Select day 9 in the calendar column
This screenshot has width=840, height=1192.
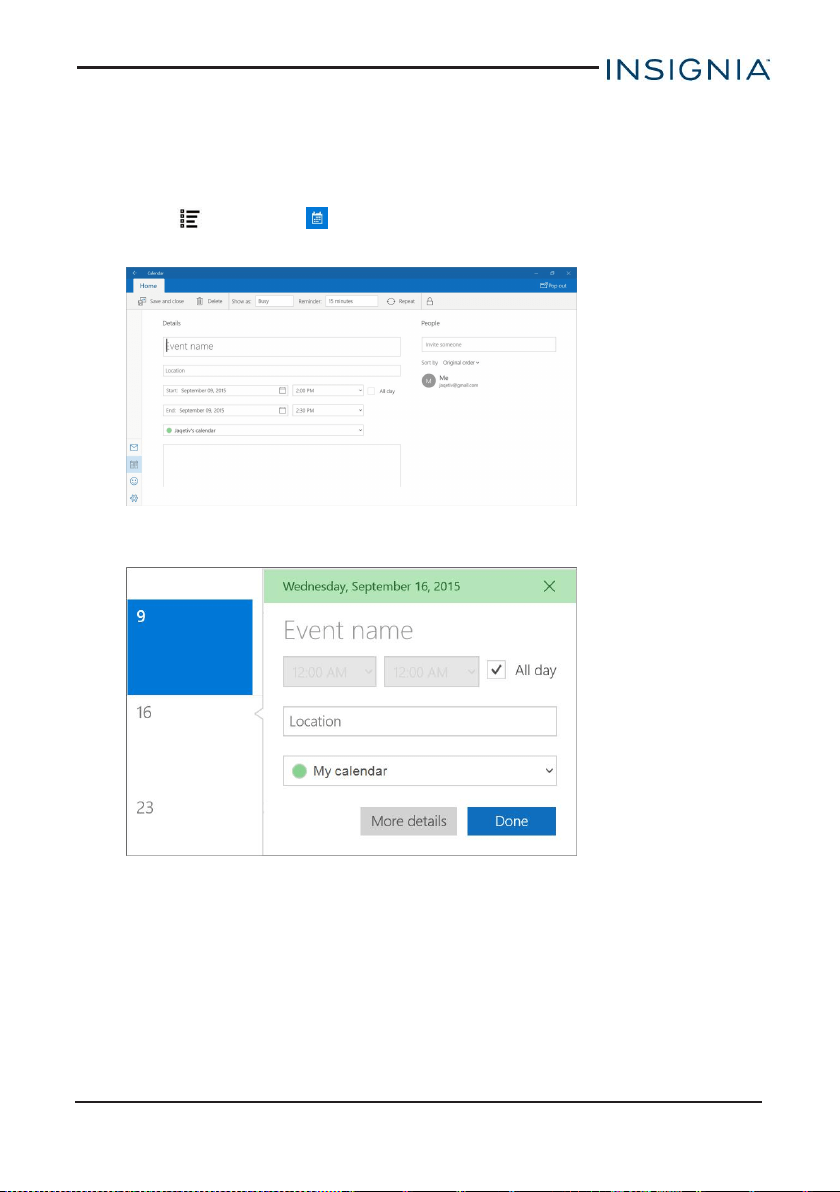pyautogui.click(x=190, y=647)
